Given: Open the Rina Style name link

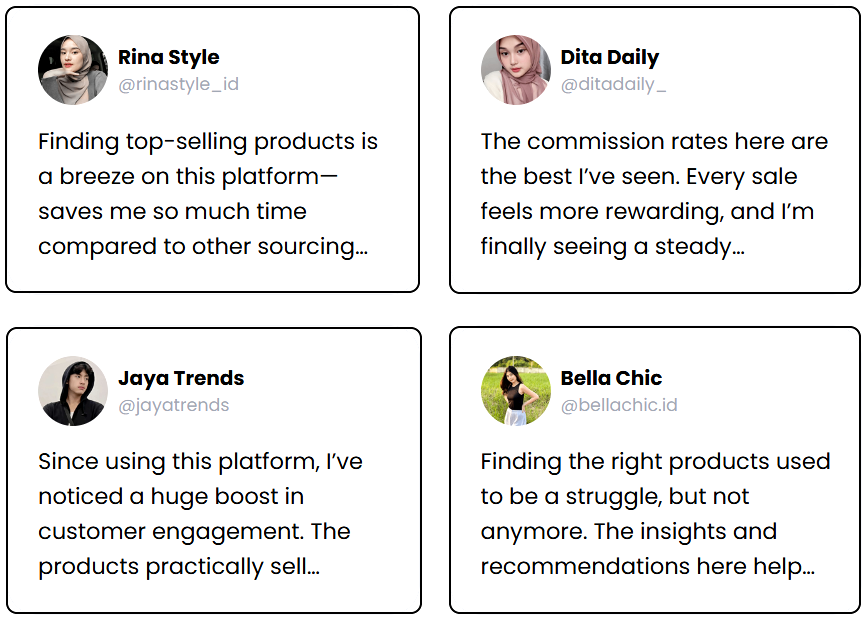Looking at the screenshot, I should (169, 57).
